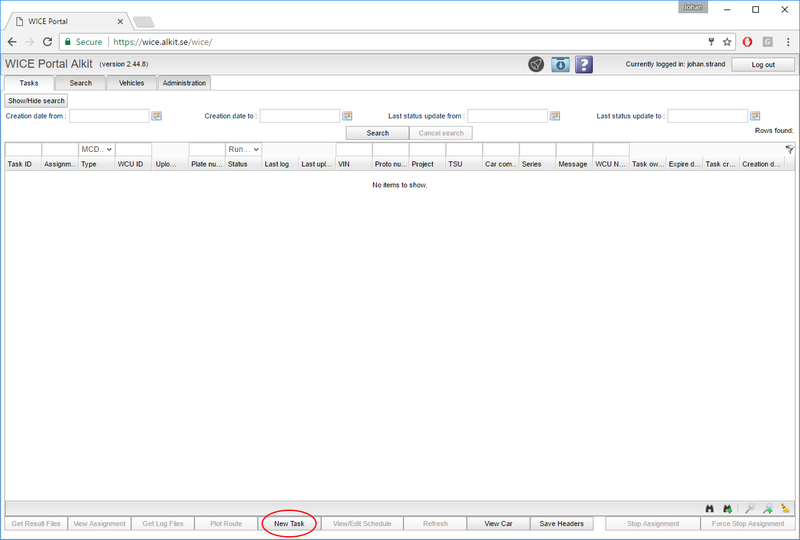Click the Task ID column header
This screenshot has height=540, width=800.
[21, 164]
